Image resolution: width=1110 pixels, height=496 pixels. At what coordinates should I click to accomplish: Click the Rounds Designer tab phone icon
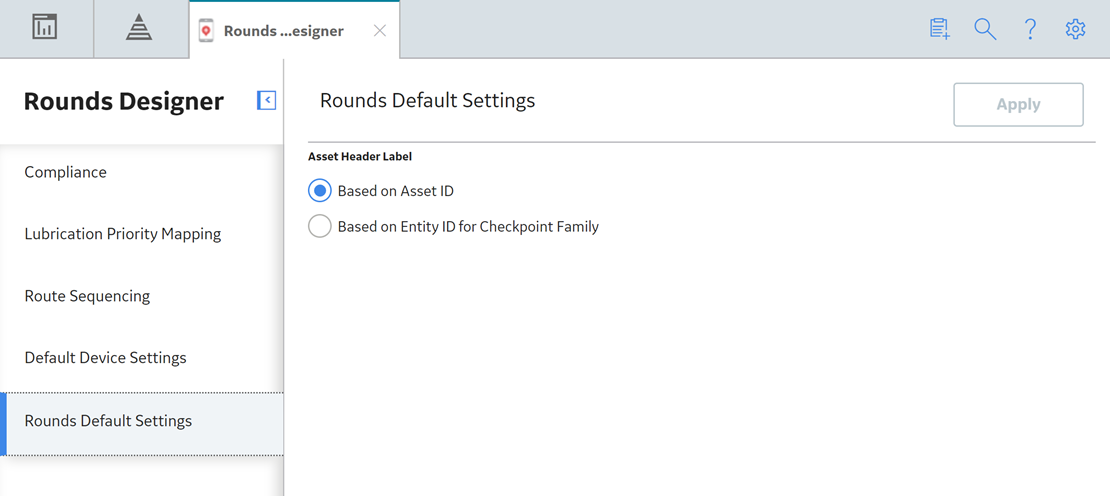point(206,30)
